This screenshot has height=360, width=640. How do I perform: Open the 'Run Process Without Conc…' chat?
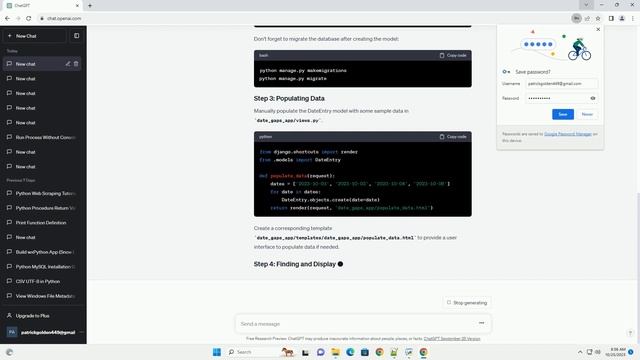pyautogui.click(x=43, y=137)
